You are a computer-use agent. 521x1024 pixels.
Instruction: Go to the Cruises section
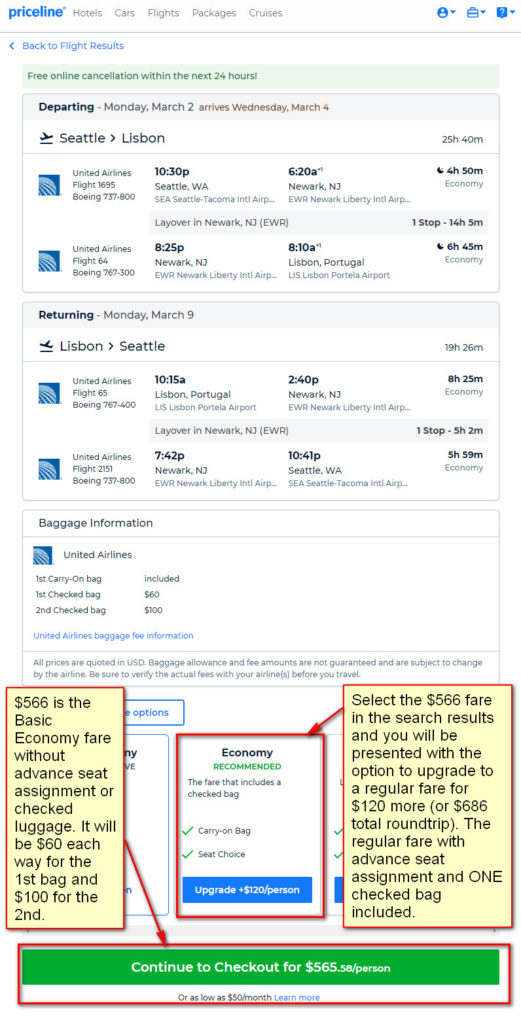tap(266, 13)
